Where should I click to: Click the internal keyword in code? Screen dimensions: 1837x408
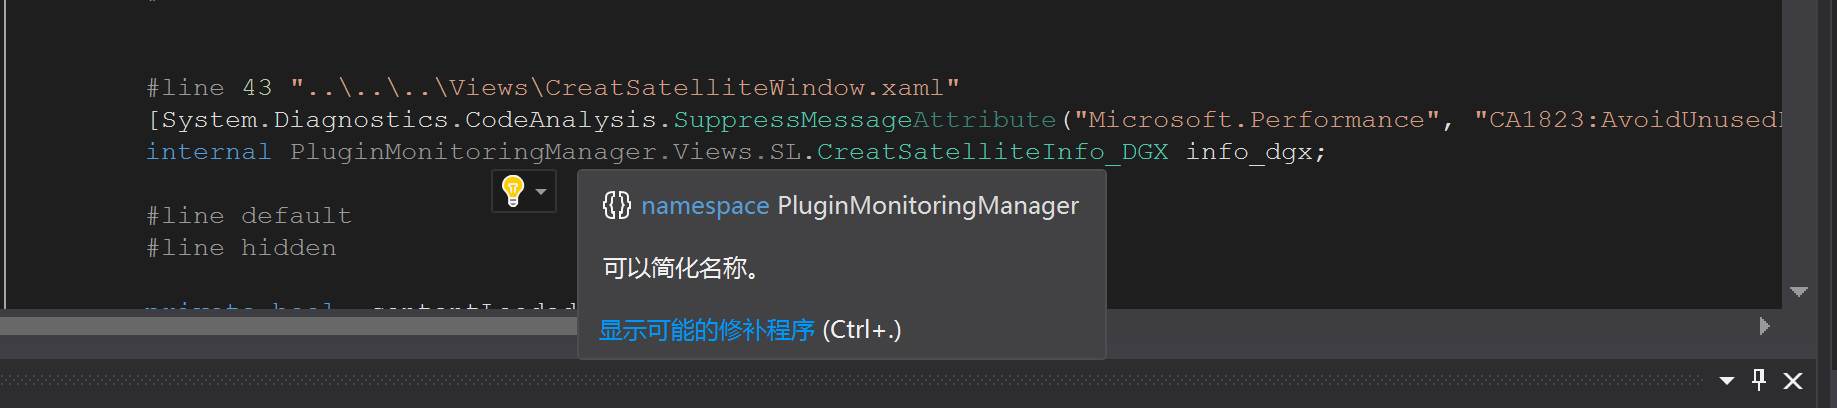[x=208, y=152]
